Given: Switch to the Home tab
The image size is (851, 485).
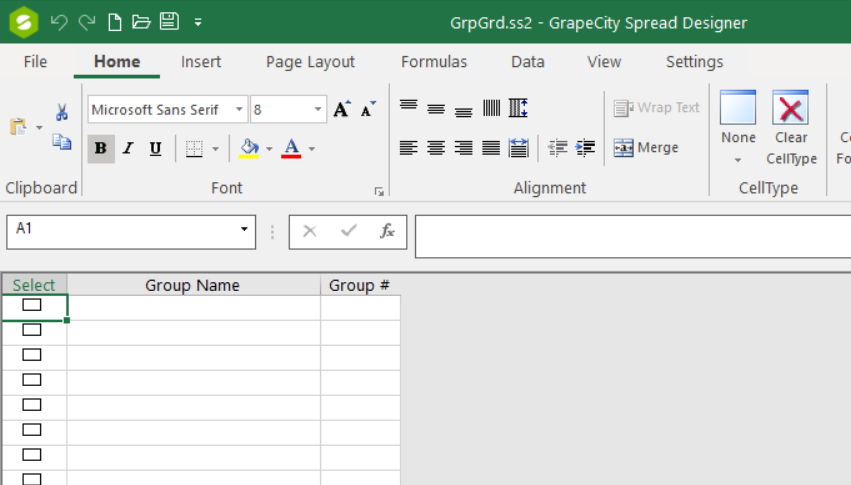Looking at the screenshot, I should [x=117, y=61].
